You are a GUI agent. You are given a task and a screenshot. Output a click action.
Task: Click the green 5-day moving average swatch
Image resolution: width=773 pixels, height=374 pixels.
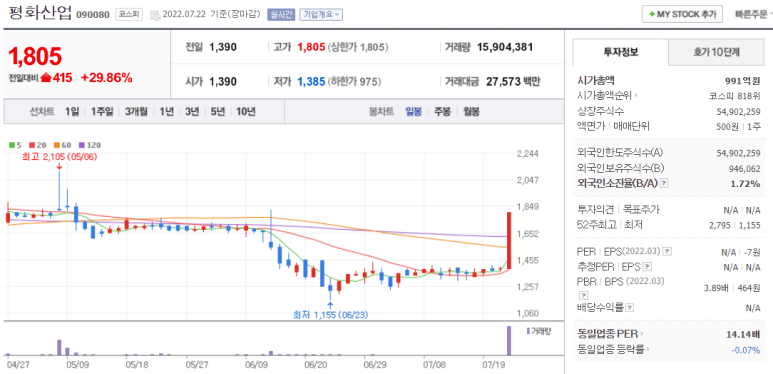point(12,145)
